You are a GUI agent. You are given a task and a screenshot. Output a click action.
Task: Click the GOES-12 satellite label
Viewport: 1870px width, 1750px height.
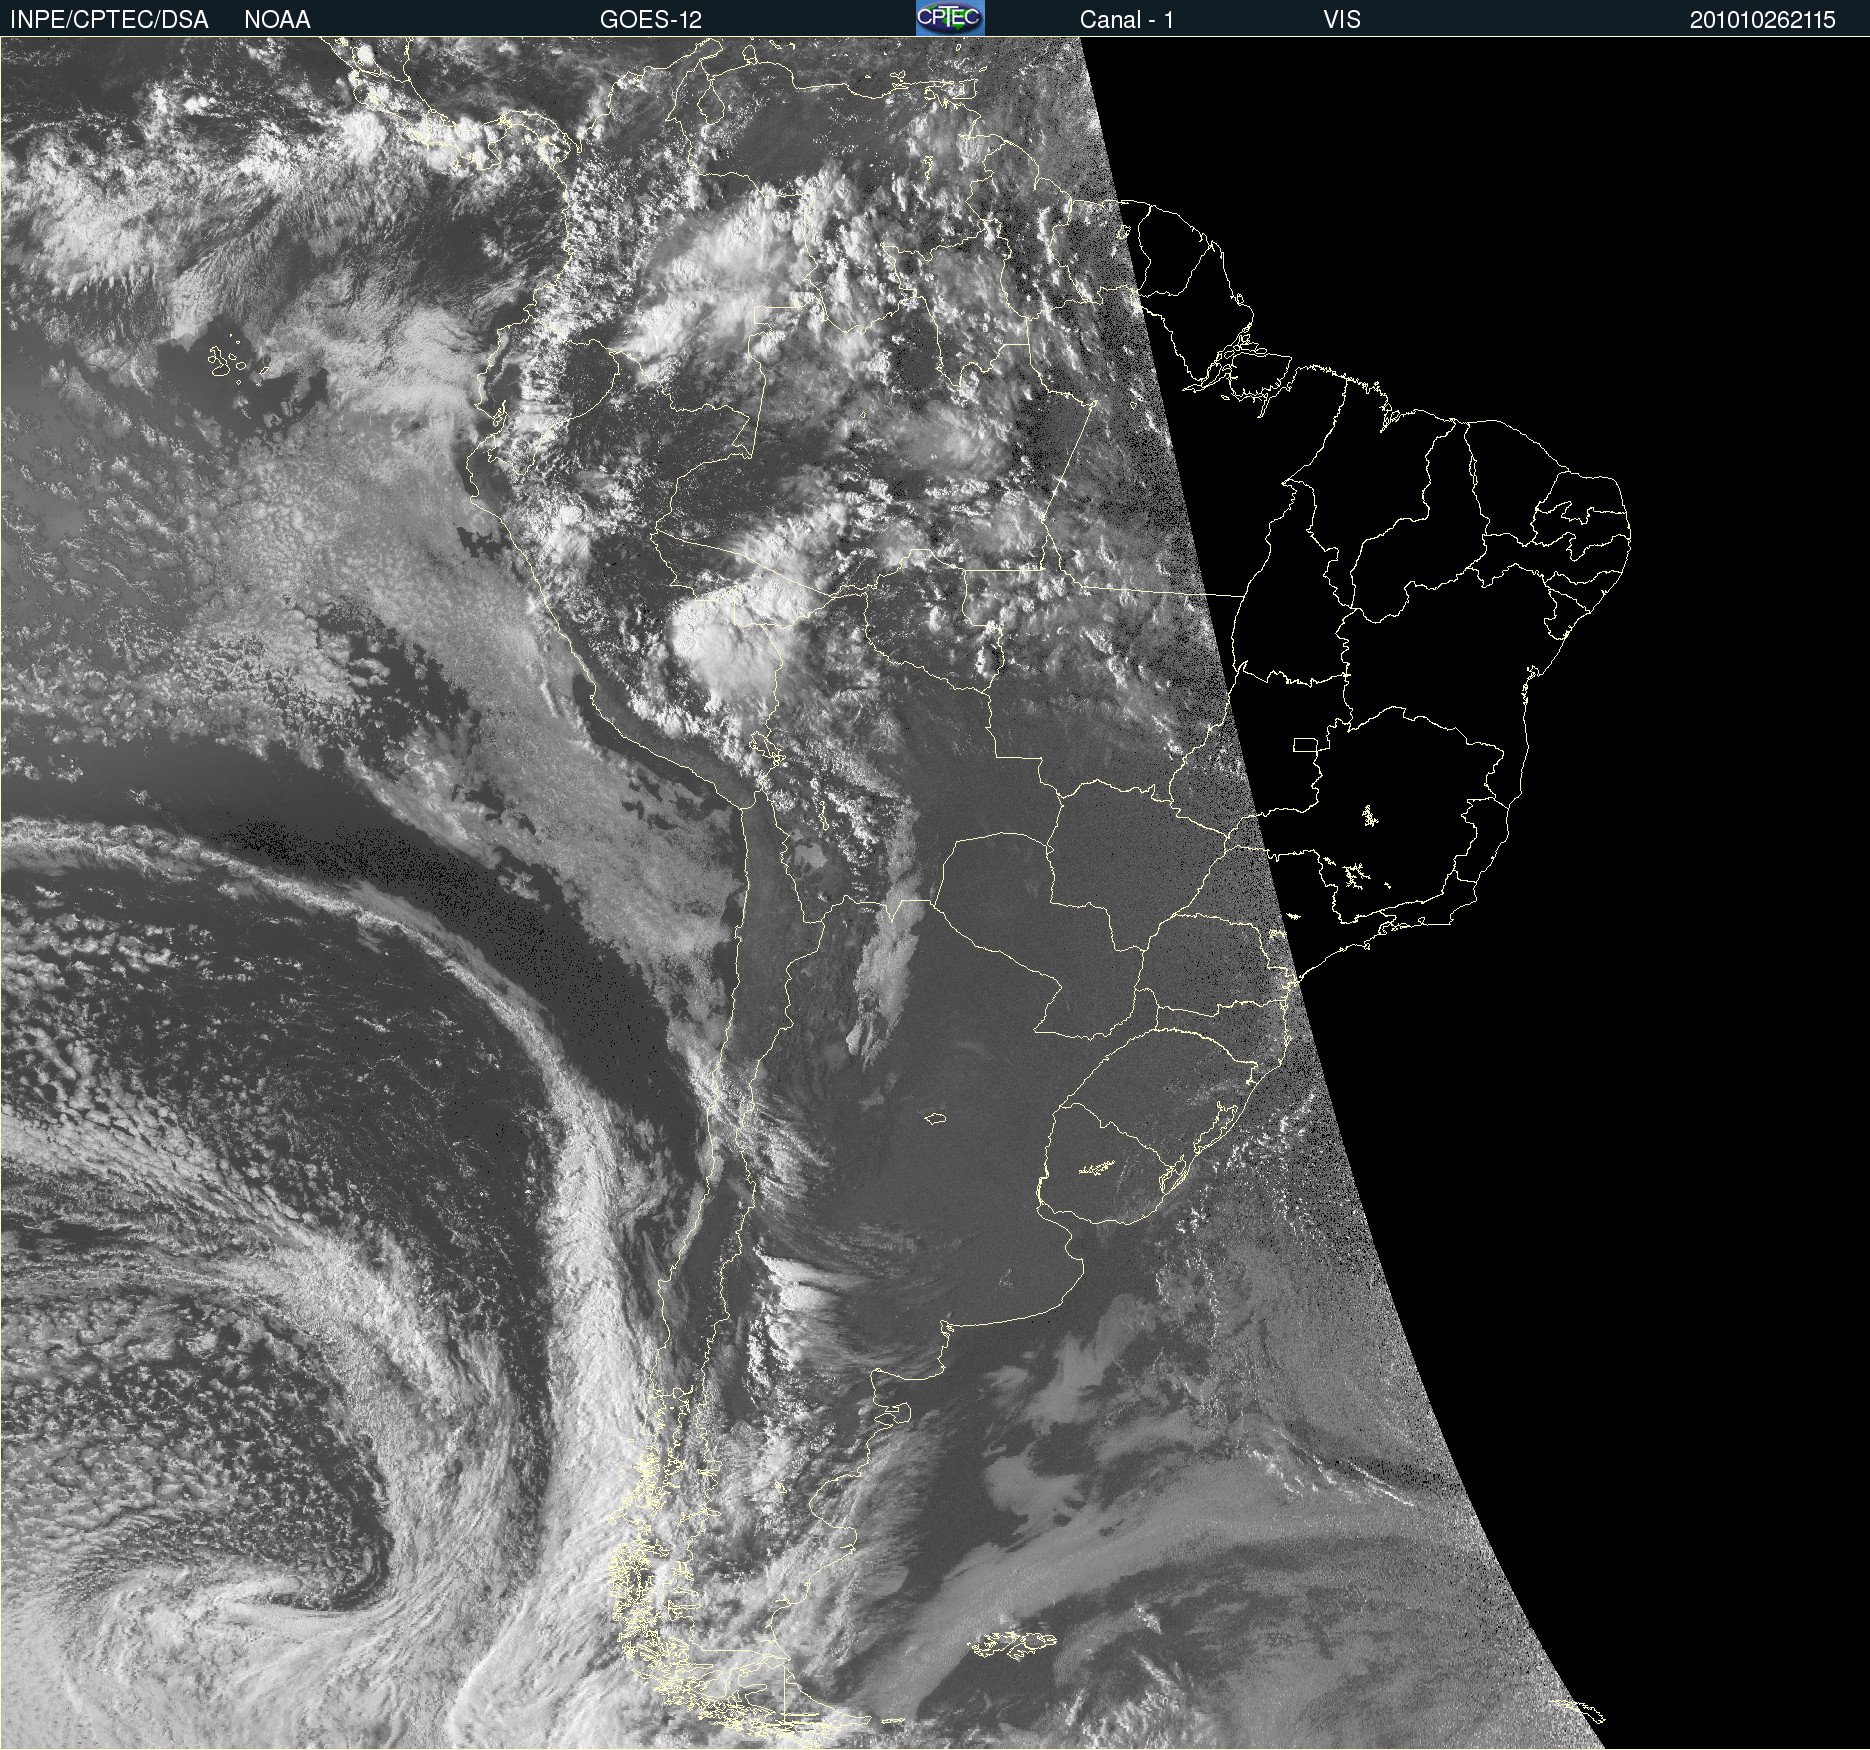[651, 19]
